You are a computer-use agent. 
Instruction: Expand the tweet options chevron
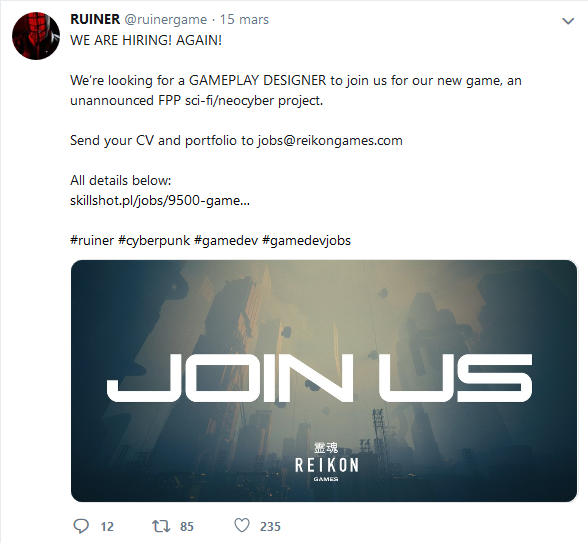coord(568,21)
